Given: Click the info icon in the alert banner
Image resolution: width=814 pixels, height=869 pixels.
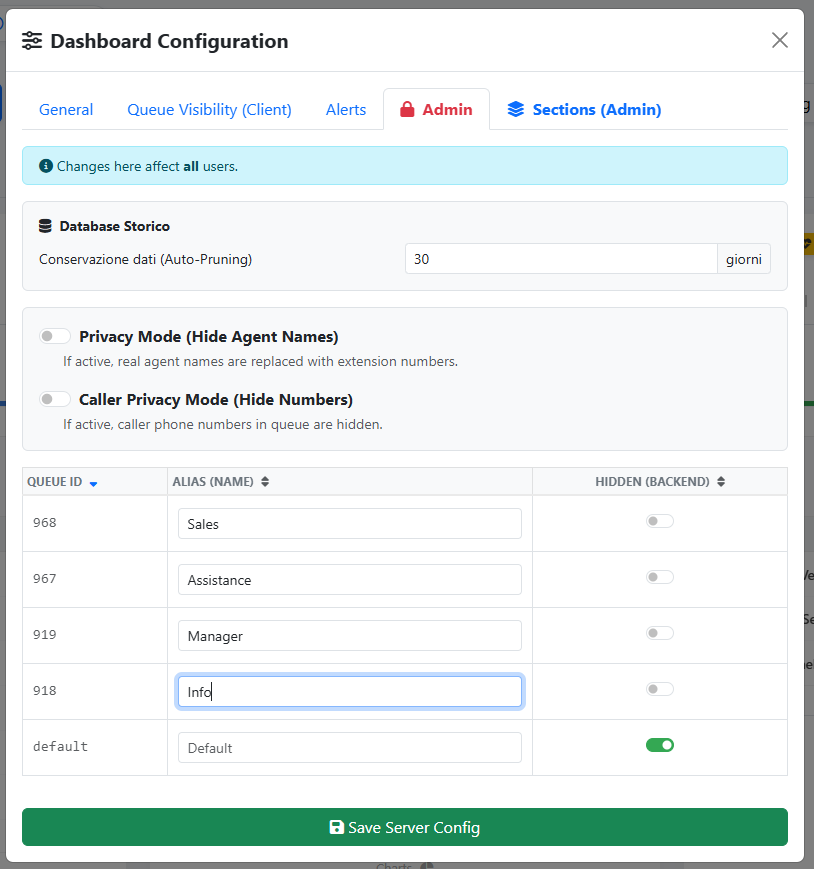Looking at the screenshot, I should point(45,166).
